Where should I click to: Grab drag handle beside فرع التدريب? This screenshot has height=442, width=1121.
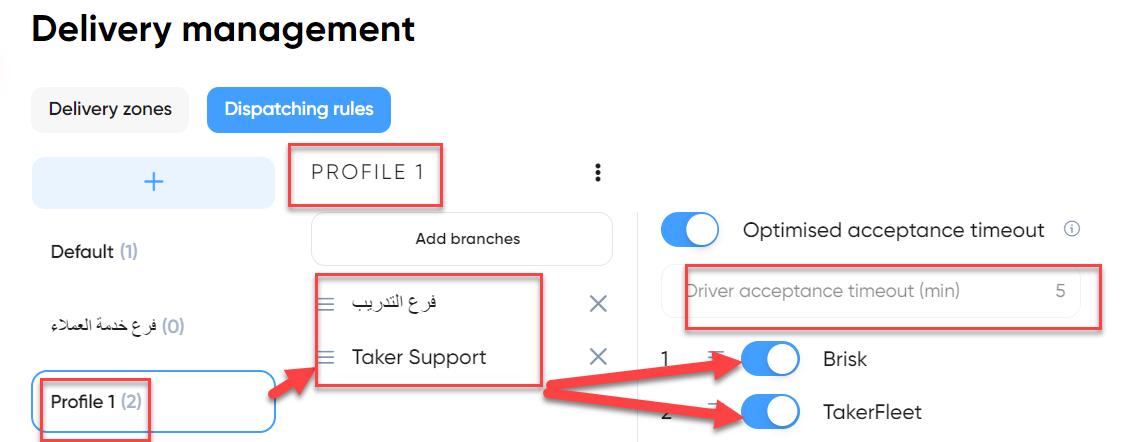326,304
